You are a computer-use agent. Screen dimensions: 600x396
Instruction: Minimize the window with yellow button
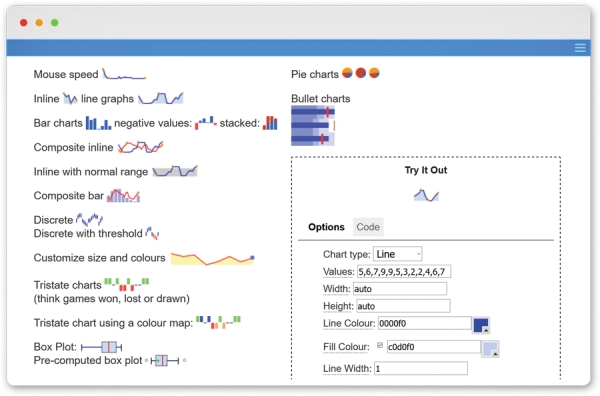[x=39, y=23]
